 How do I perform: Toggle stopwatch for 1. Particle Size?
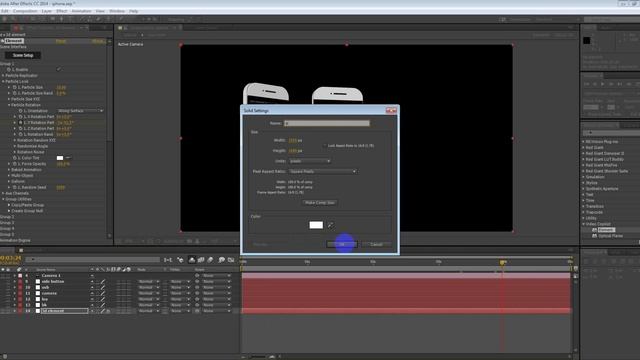(15, 87)
